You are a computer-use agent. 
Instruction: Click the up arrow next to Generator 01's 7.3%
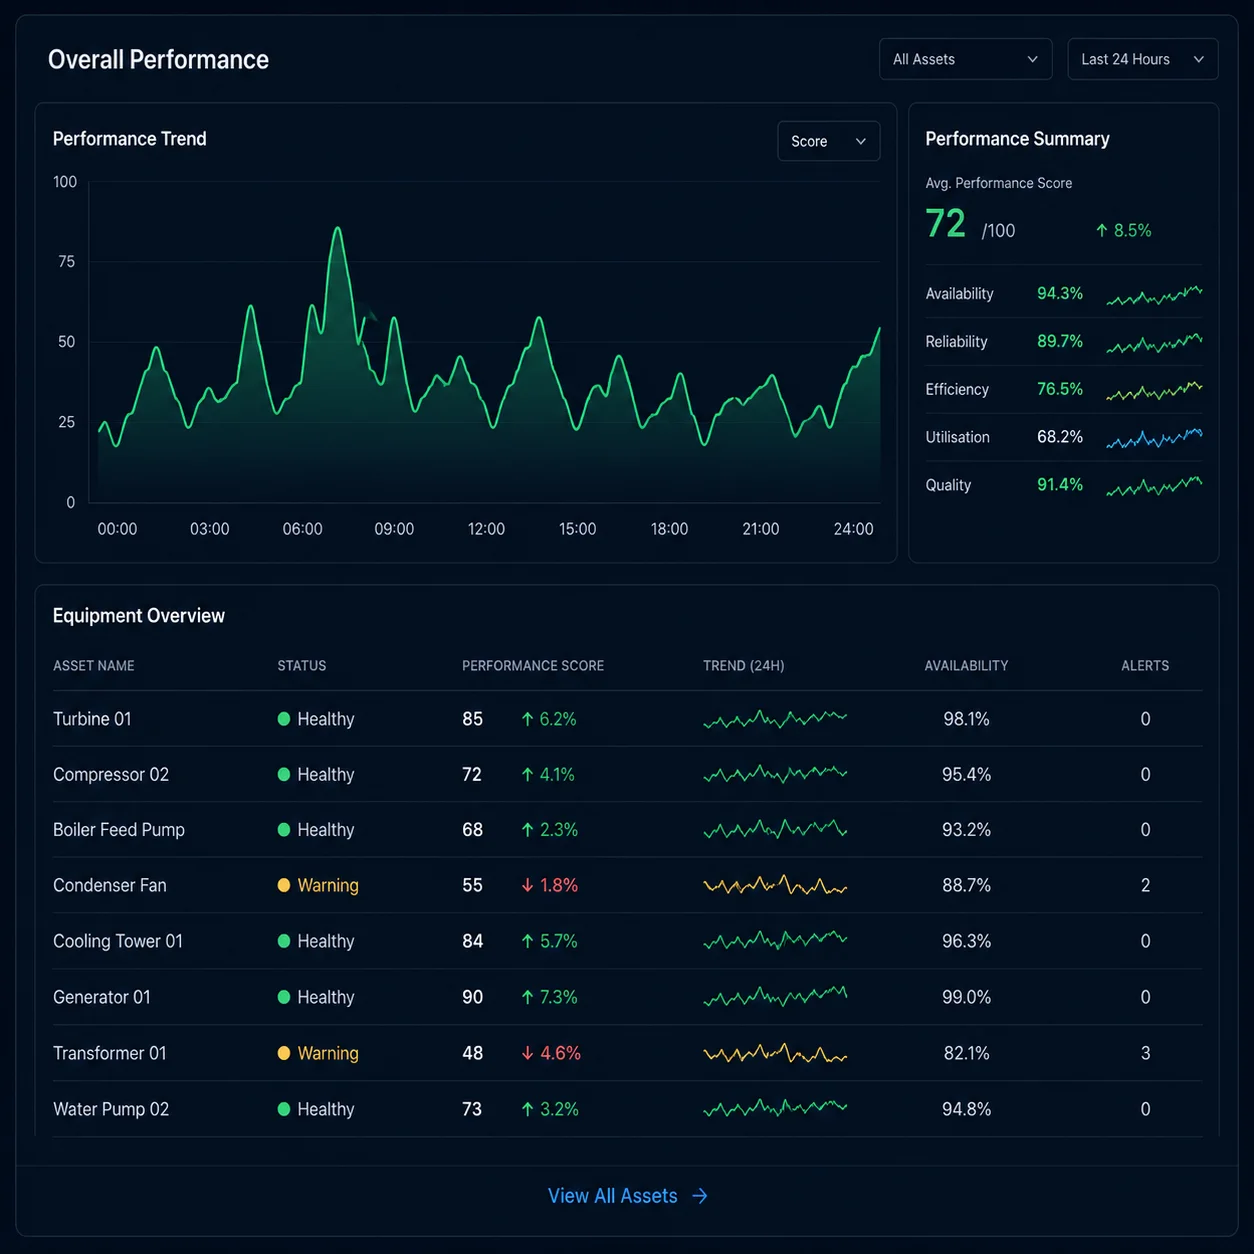click(527, 997)
